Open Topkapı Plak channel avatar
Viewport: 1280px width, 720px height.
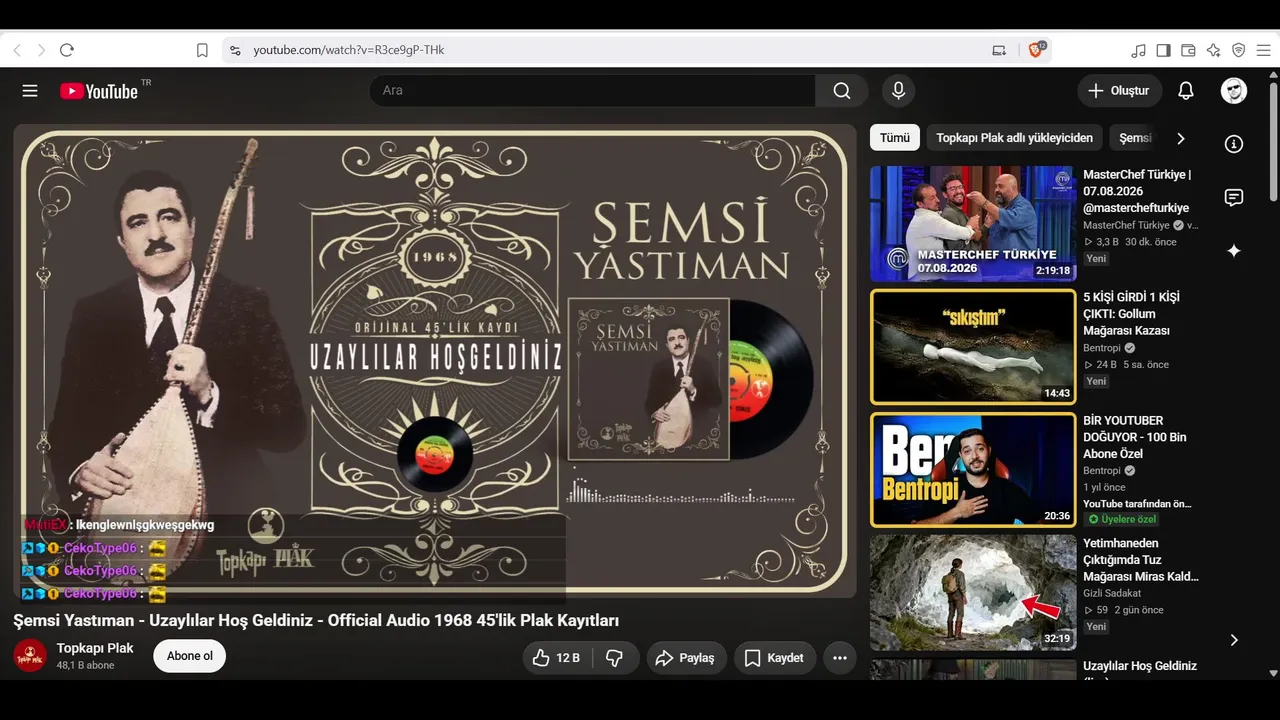[x=30, y=656]
